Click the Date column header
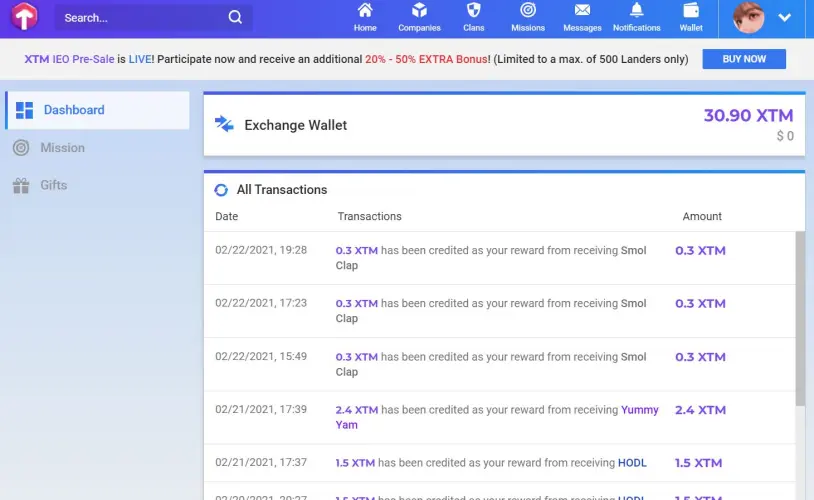Screen dimensions: 814x500 pyautogui.click(x=226, y=217)
